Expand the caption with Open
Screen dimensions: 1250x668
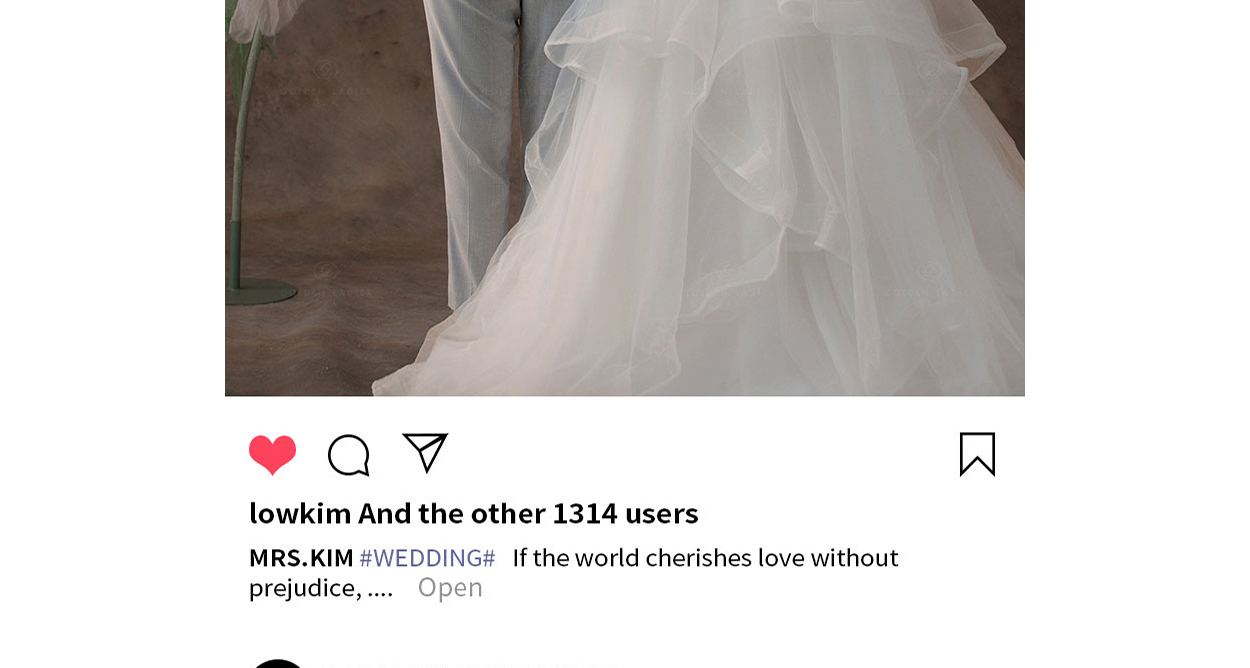(450, 588)
